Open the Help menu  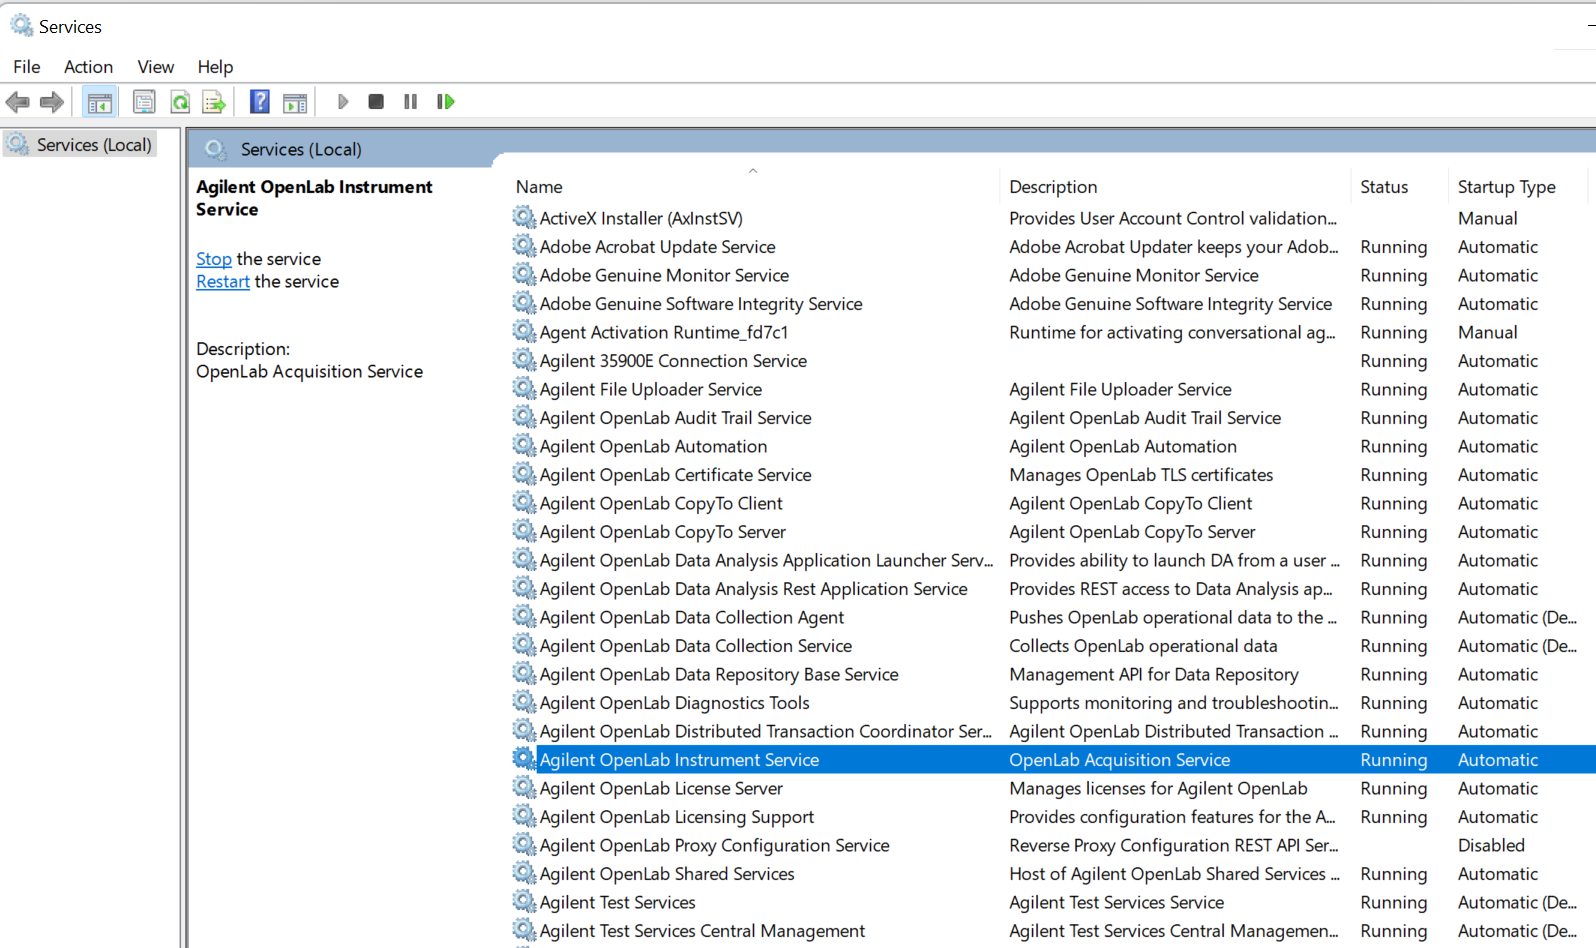(x=215, y=67)
